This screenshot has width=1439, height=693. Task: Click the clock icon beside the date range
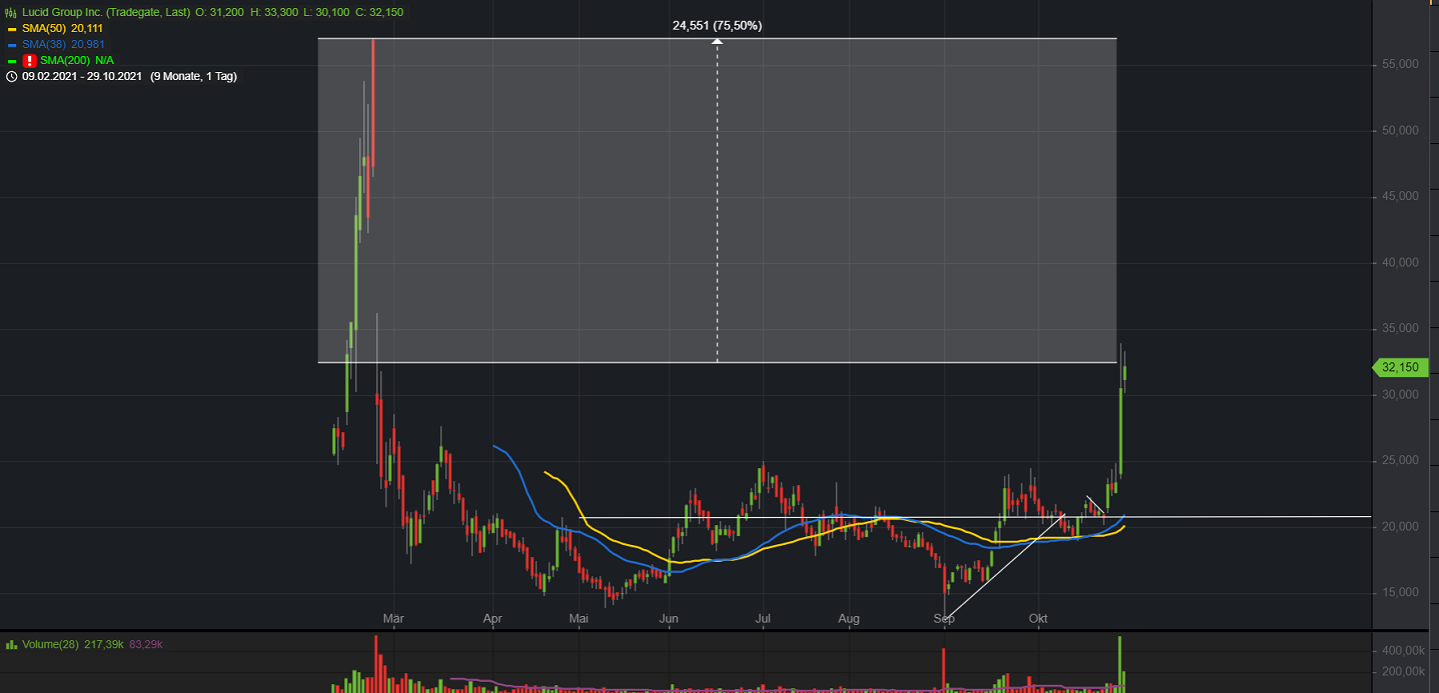pyautogui.click(x=11, y=77)
